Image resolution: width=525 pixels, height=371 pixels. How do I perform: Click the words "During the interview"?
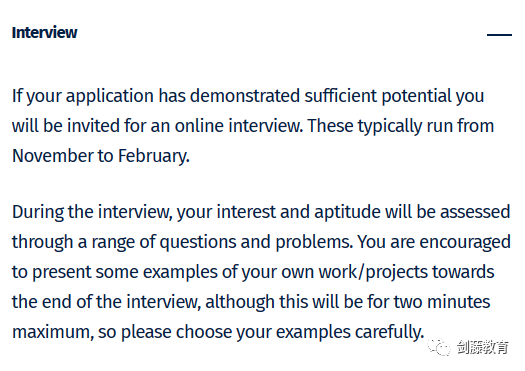point(90,212)
